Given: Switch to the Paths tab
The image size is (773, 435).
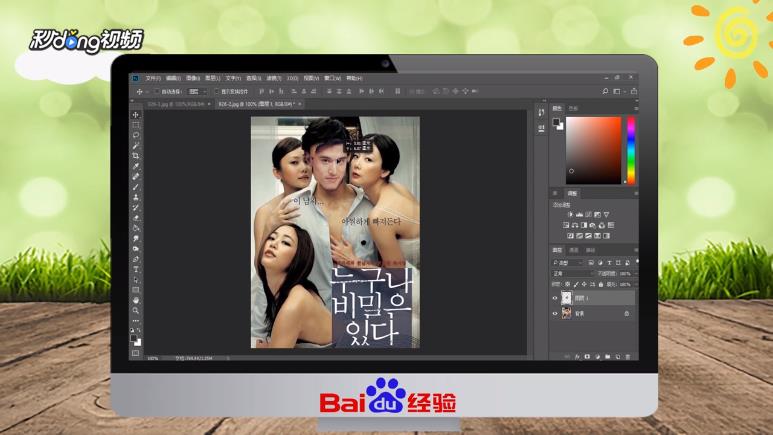Looking at the screenshot, I should [590, 250].
